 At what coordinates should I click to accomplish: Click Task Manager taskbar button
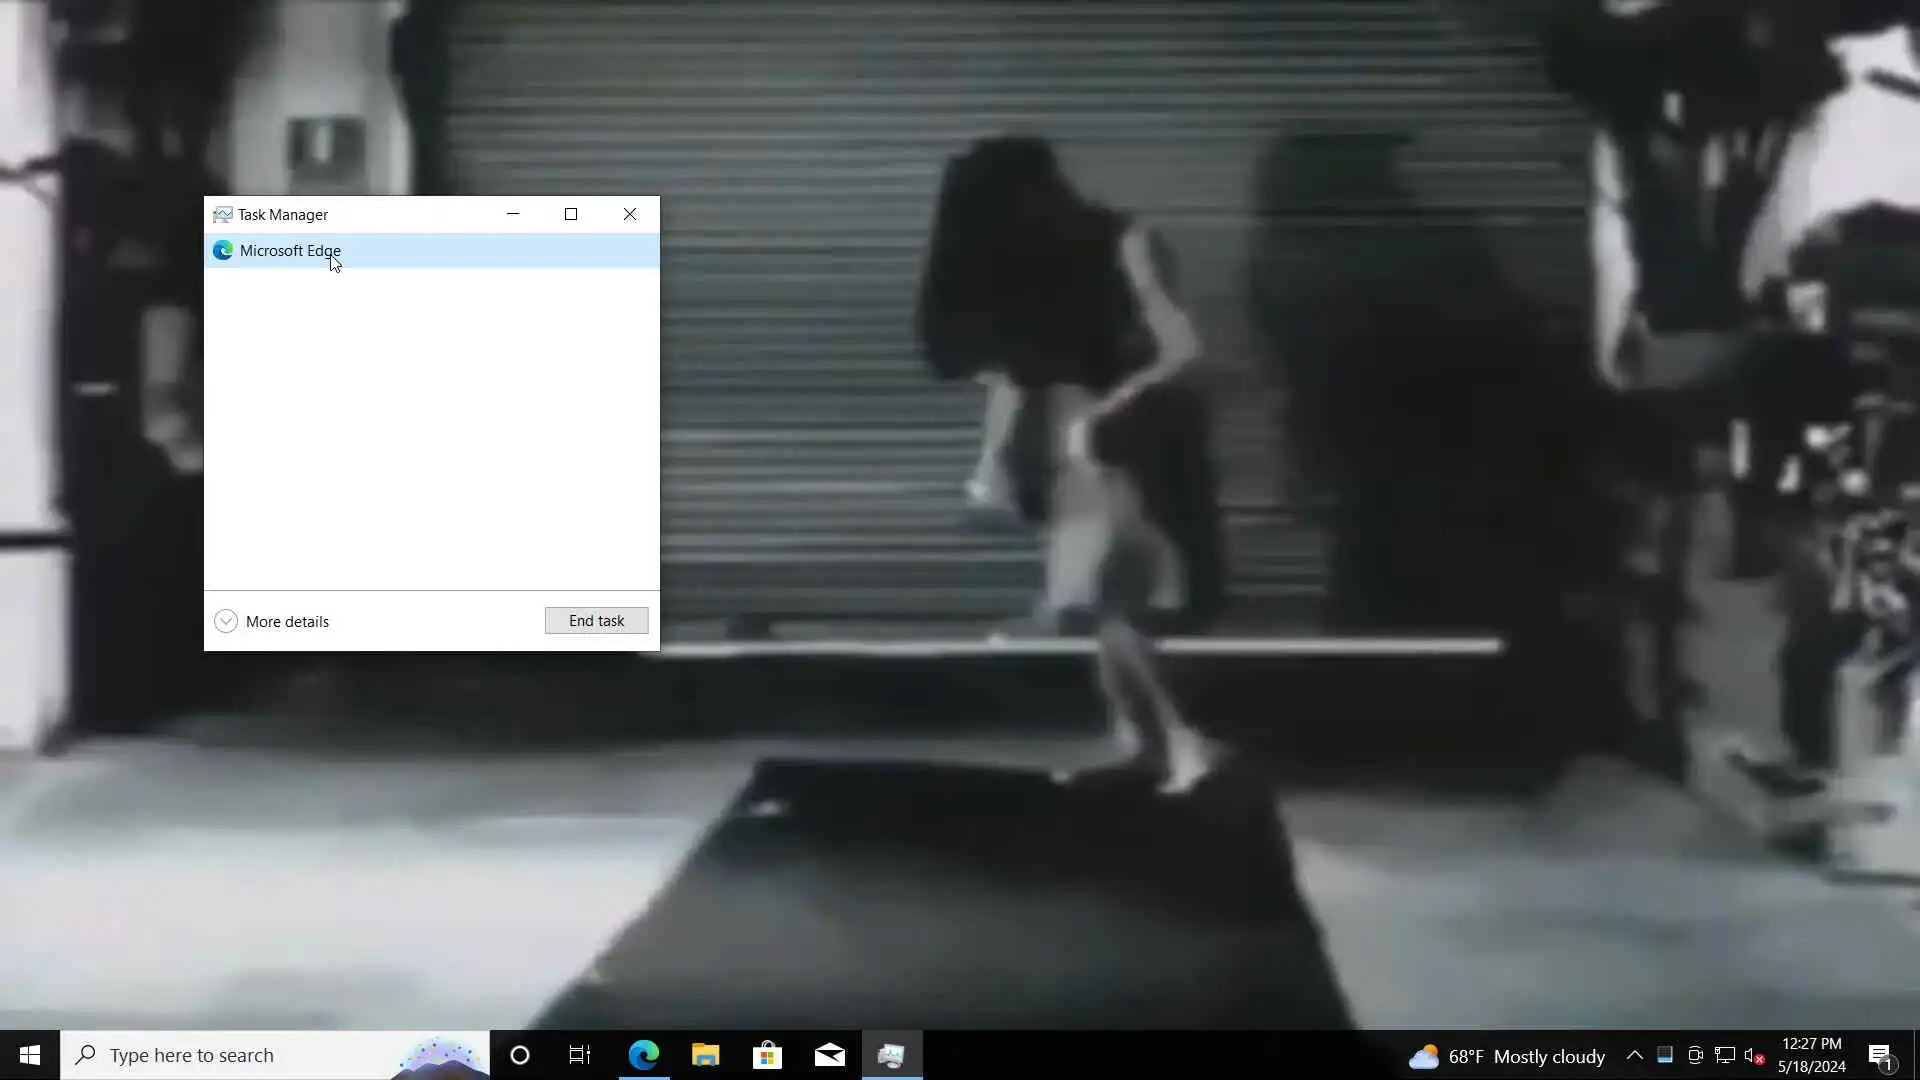click(892, 1055)
